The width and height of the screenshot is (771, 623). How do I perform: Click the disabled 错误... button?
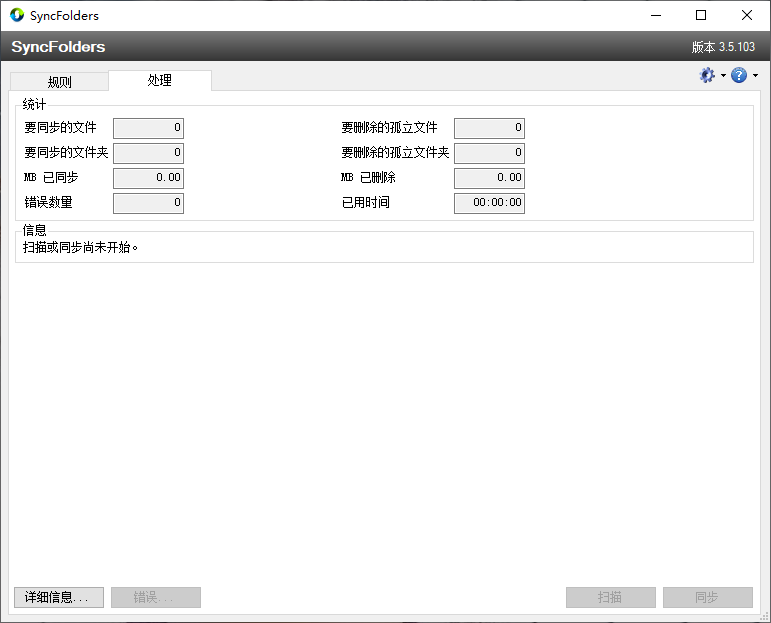coord(155,597)
